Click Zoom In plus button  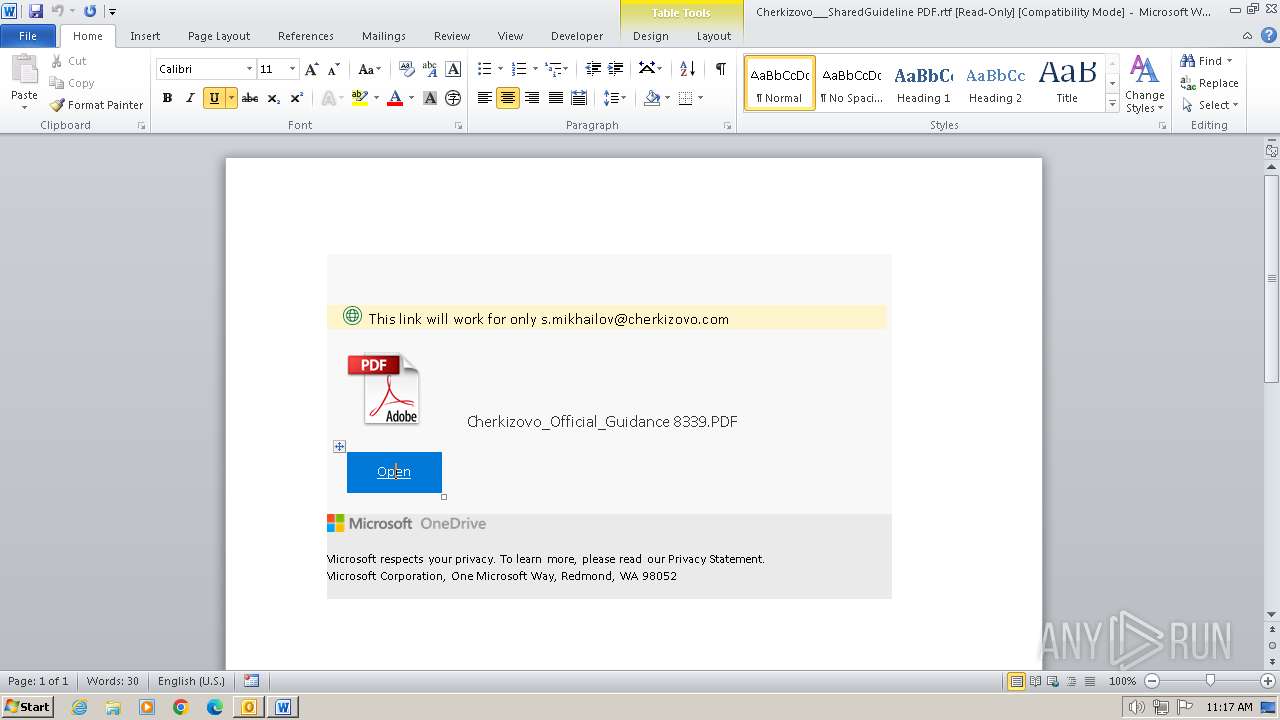pos(1267,681)
